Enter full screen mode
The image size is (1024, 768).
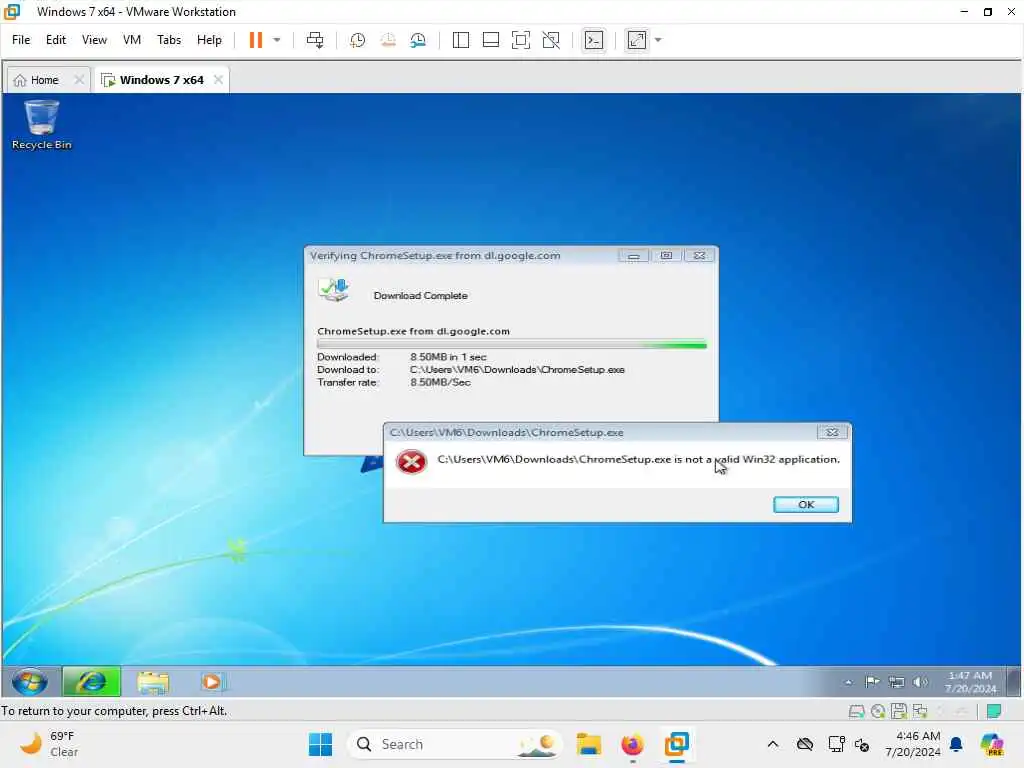pos(520,40)
